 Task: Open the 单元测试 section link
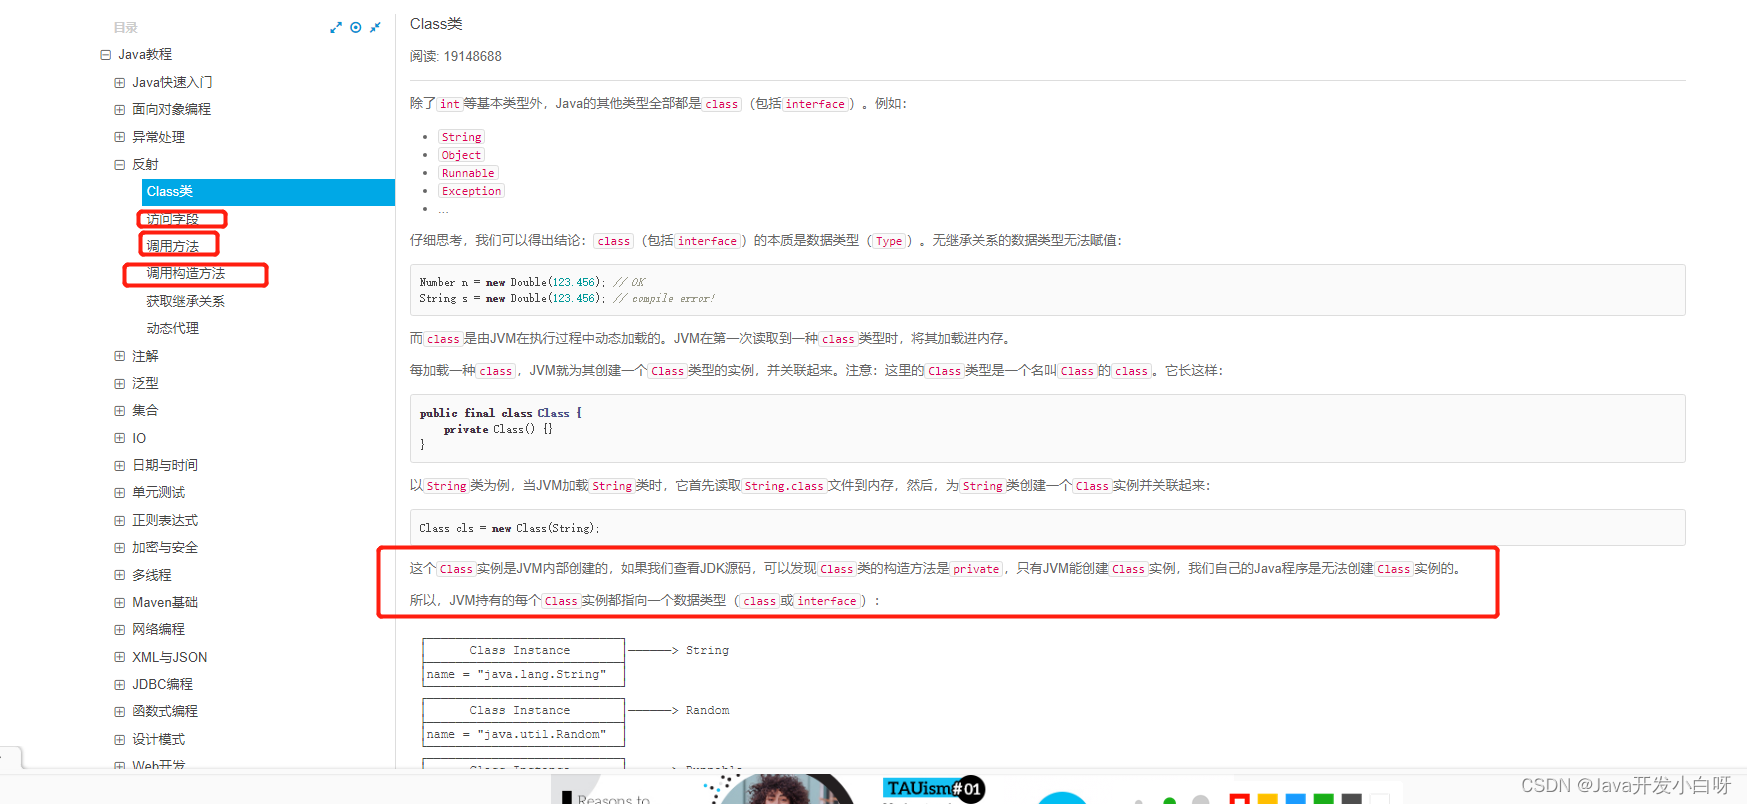[158, 493]
